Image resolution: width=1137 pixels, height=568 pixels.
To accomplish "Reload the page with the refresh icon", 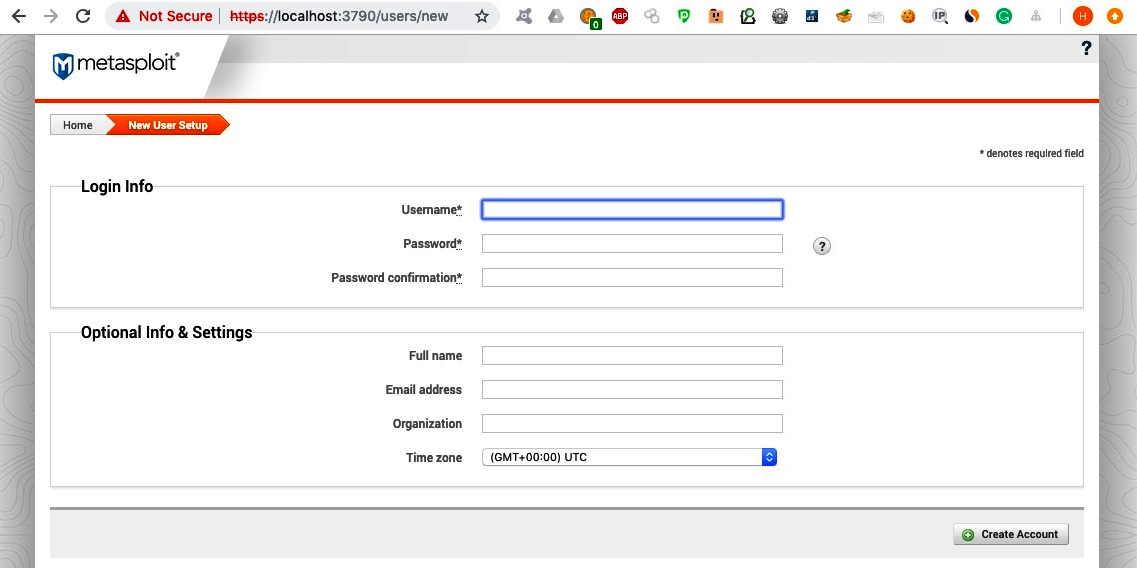I will tap(83, 16).
